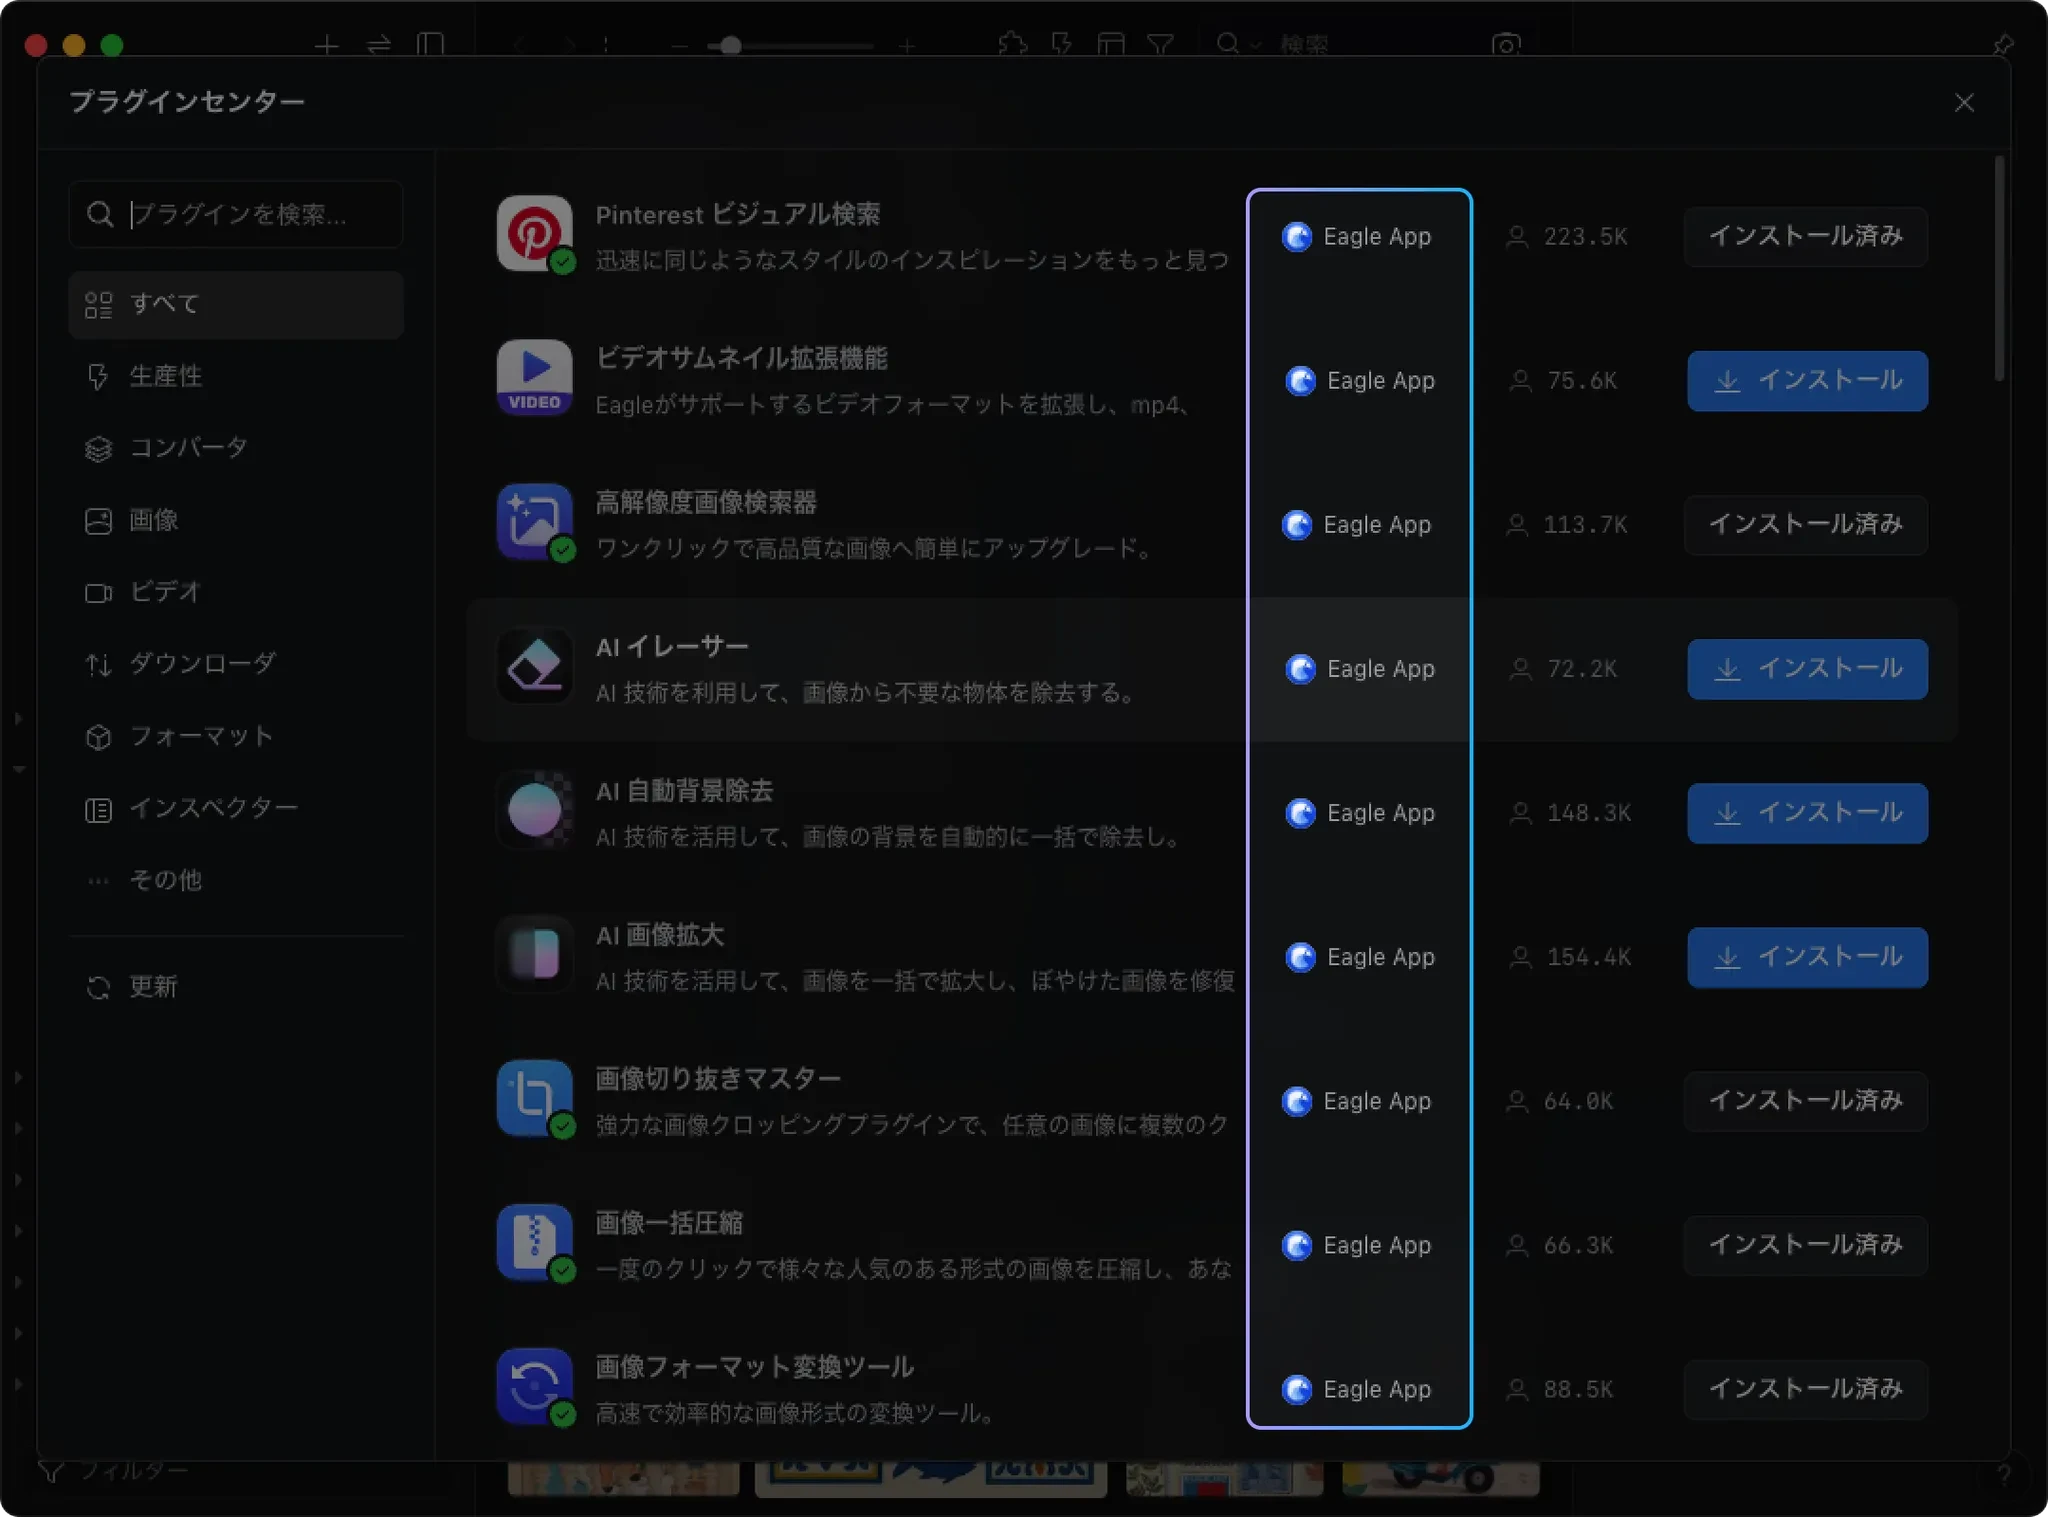Select the 生産性 category
This screenshot has height=1517, width=2048.
click(x=236, y=376)
